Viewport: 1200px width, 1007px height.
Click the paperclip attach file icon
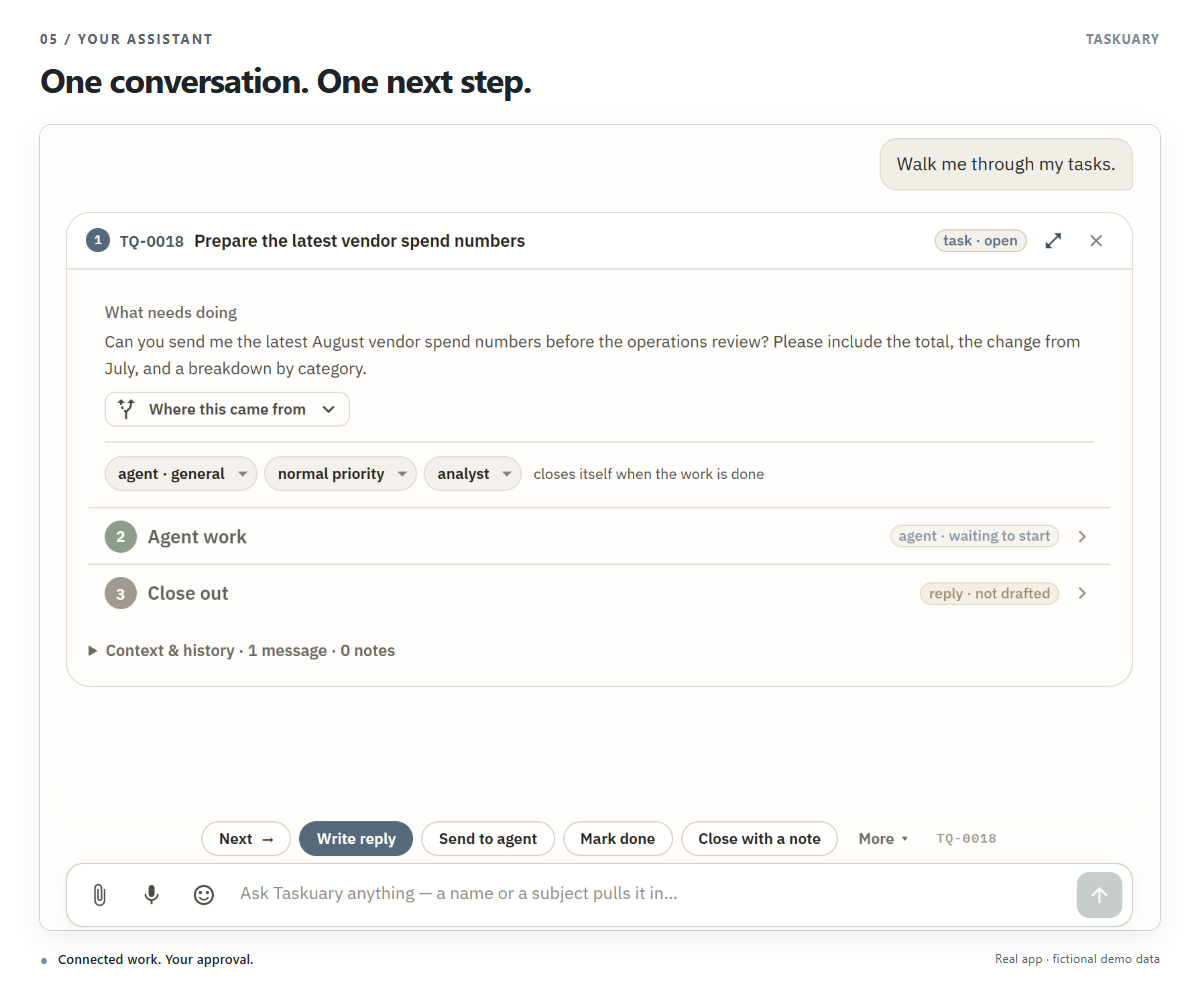(99, 895)
